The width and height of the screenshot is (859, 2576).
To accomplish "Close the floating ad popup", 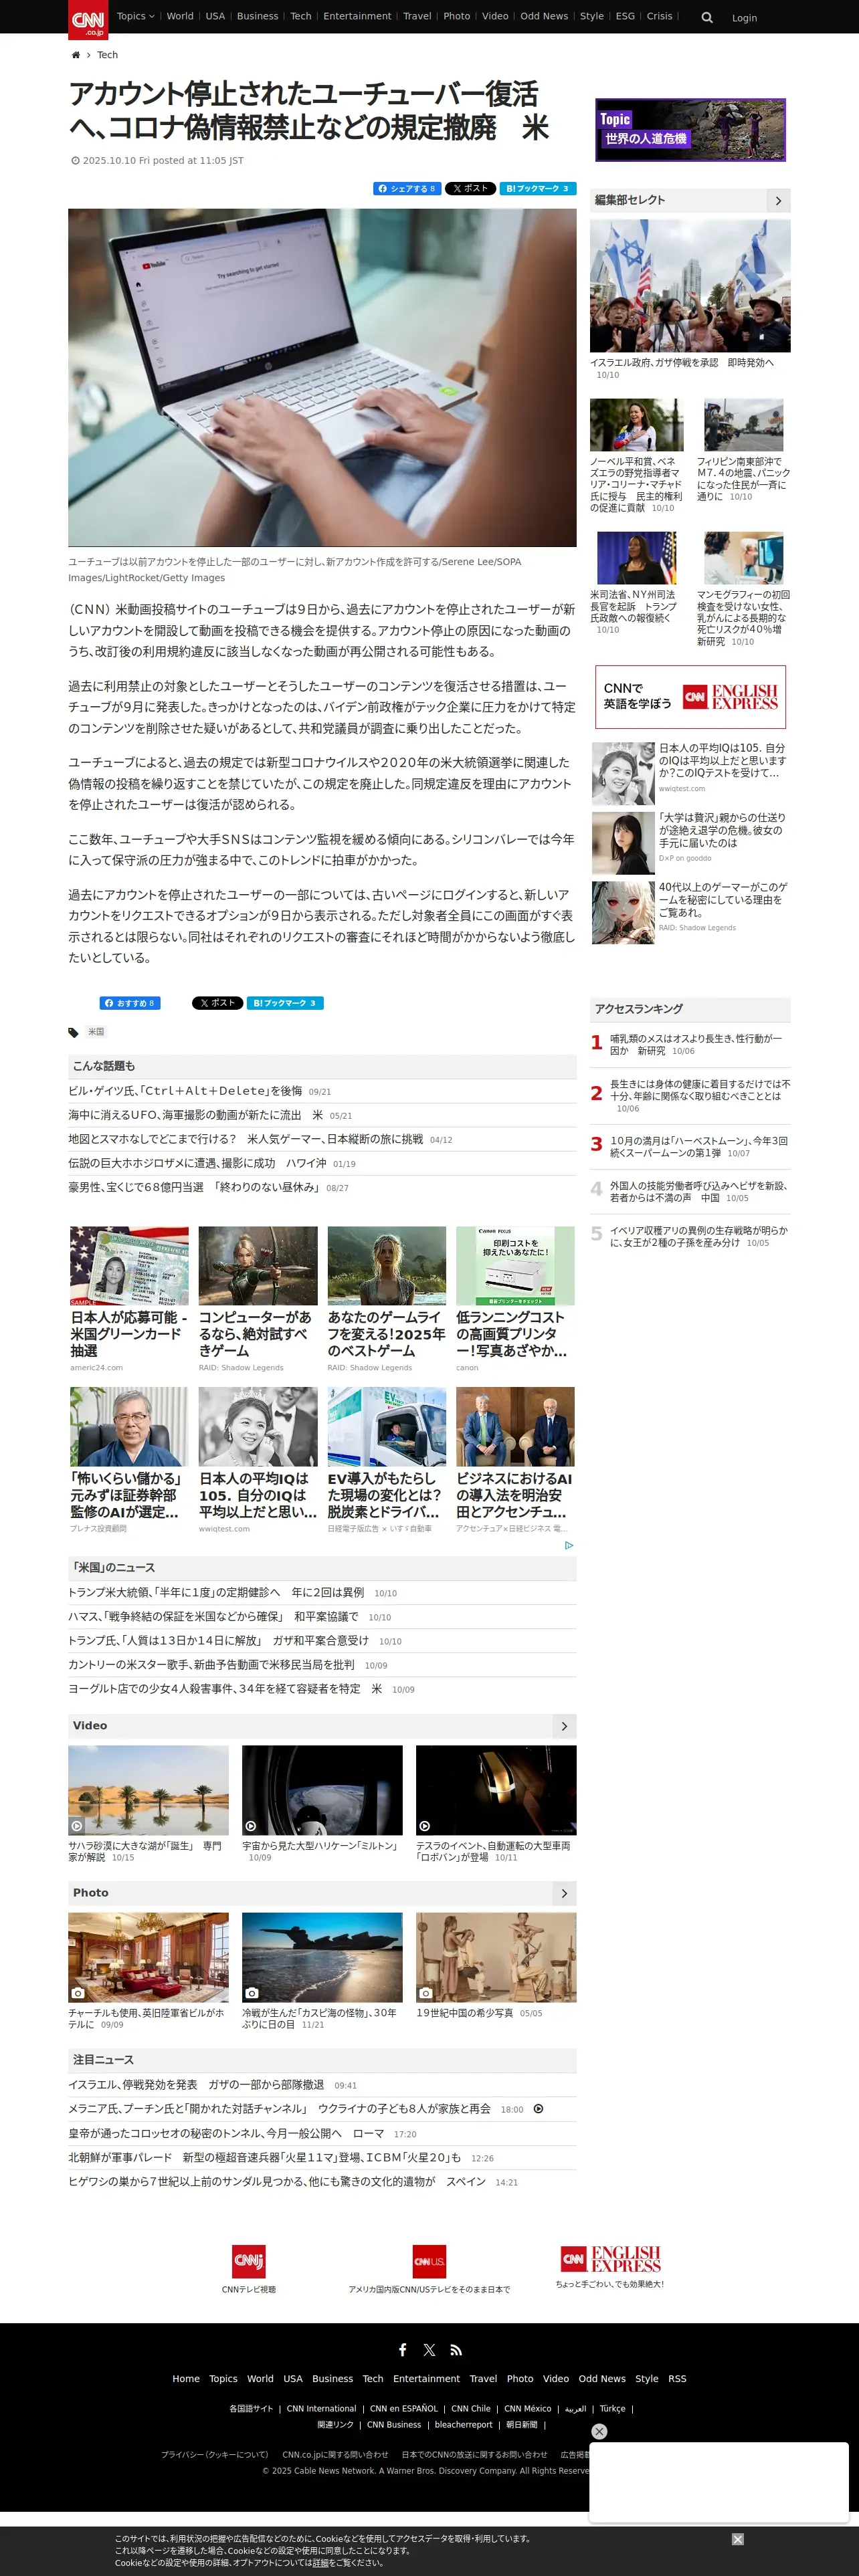I will pyautogui.click(x=599, y=2431).
